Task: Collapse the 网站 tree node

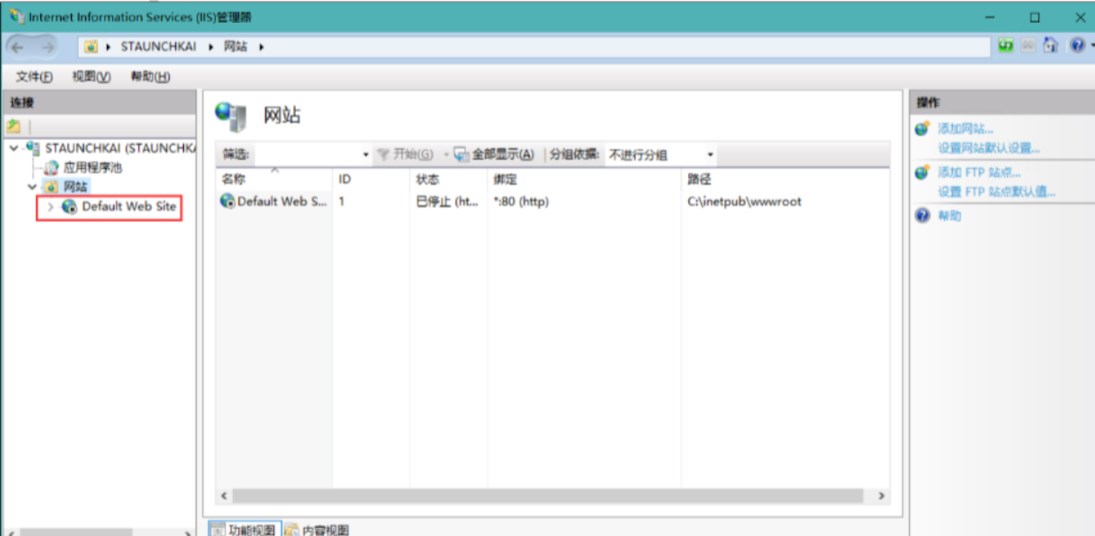Action: pyautogui.click(x=31, y=187)
